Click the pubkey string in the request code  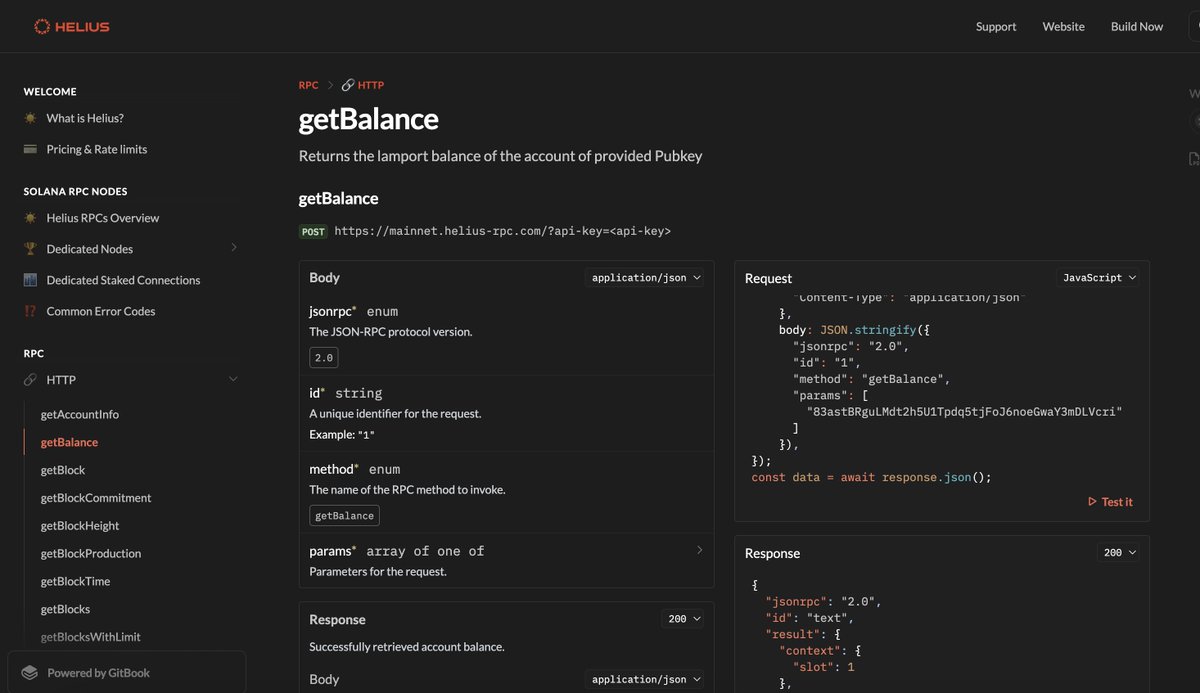click(x=964, y=411)
